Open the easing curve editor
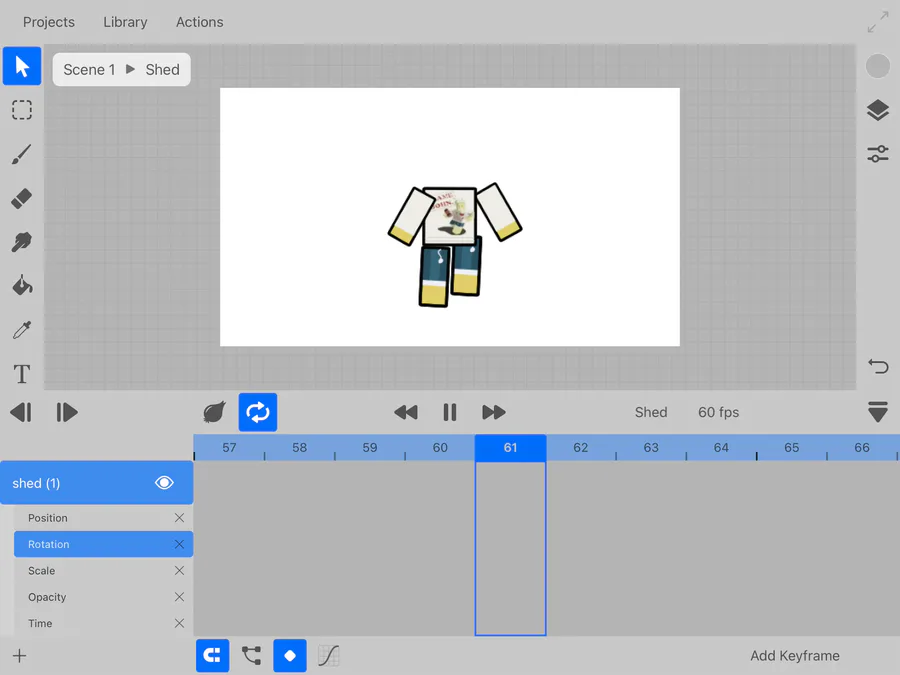 (329, 655)
